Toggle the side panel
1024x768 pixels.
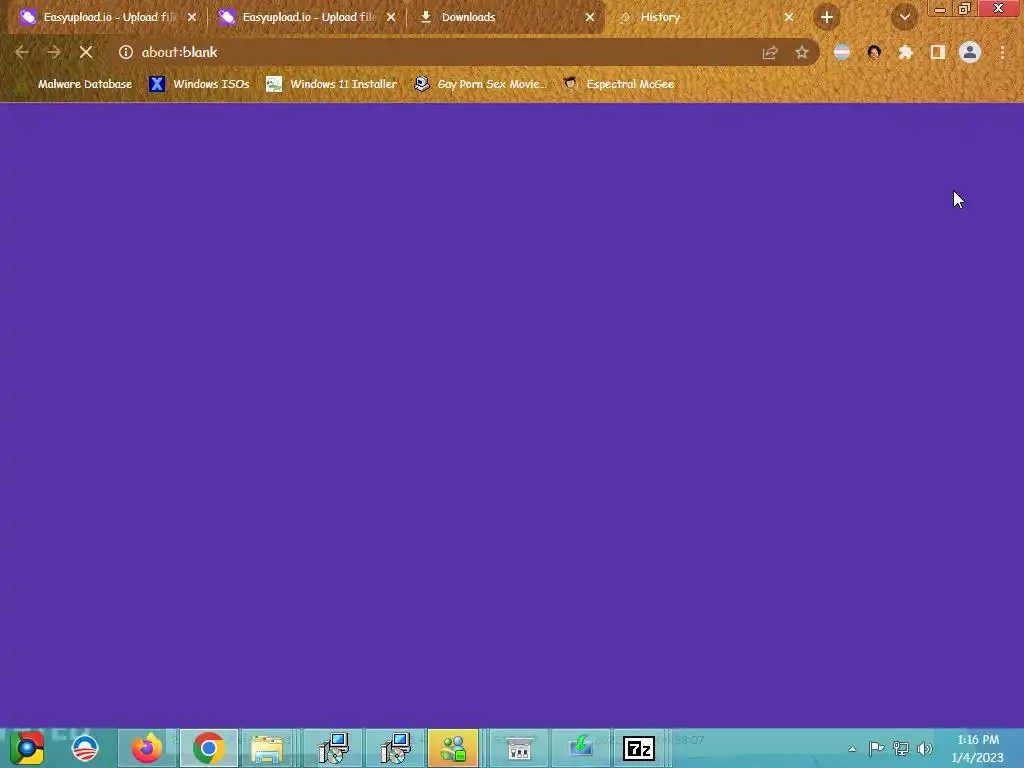[938, 52]
